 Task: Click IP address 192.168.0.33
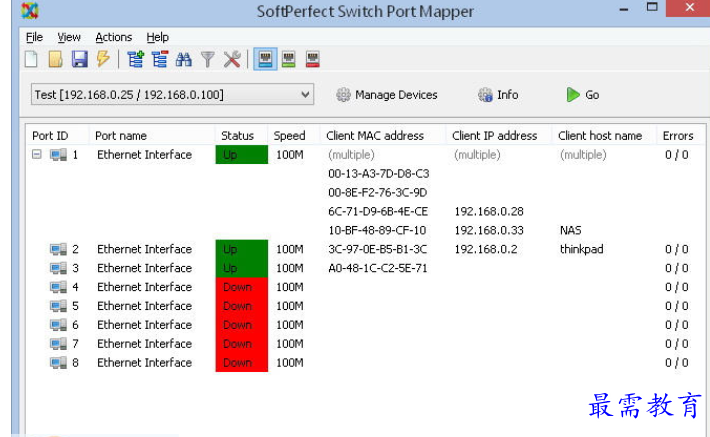(x=489, y=230)
